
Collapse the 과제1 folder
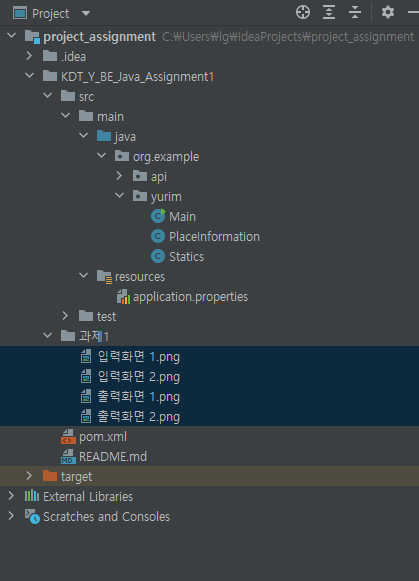coord(47,336)
